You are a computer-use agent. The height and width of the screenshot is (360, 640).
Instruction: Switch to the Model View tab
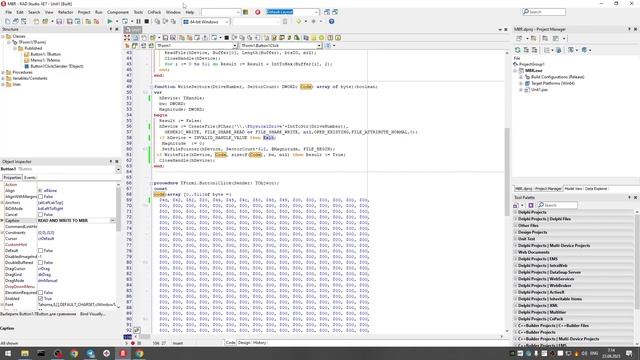tap(573, 189)
